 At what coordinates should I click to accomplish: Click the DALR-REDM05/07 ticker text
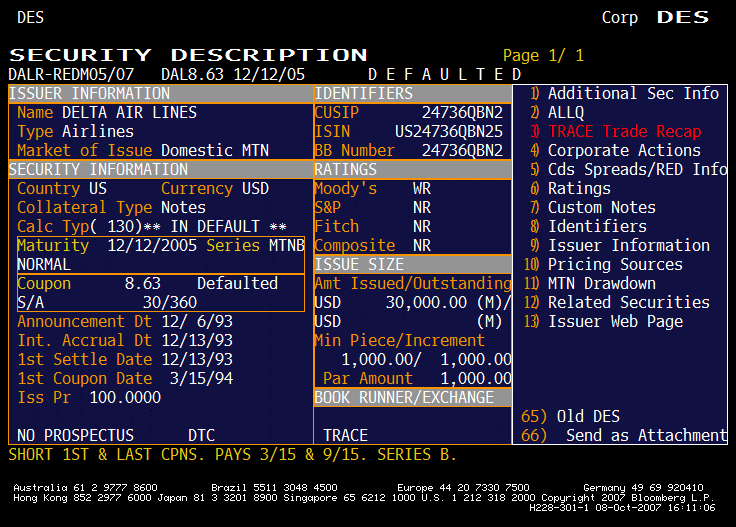71,75
